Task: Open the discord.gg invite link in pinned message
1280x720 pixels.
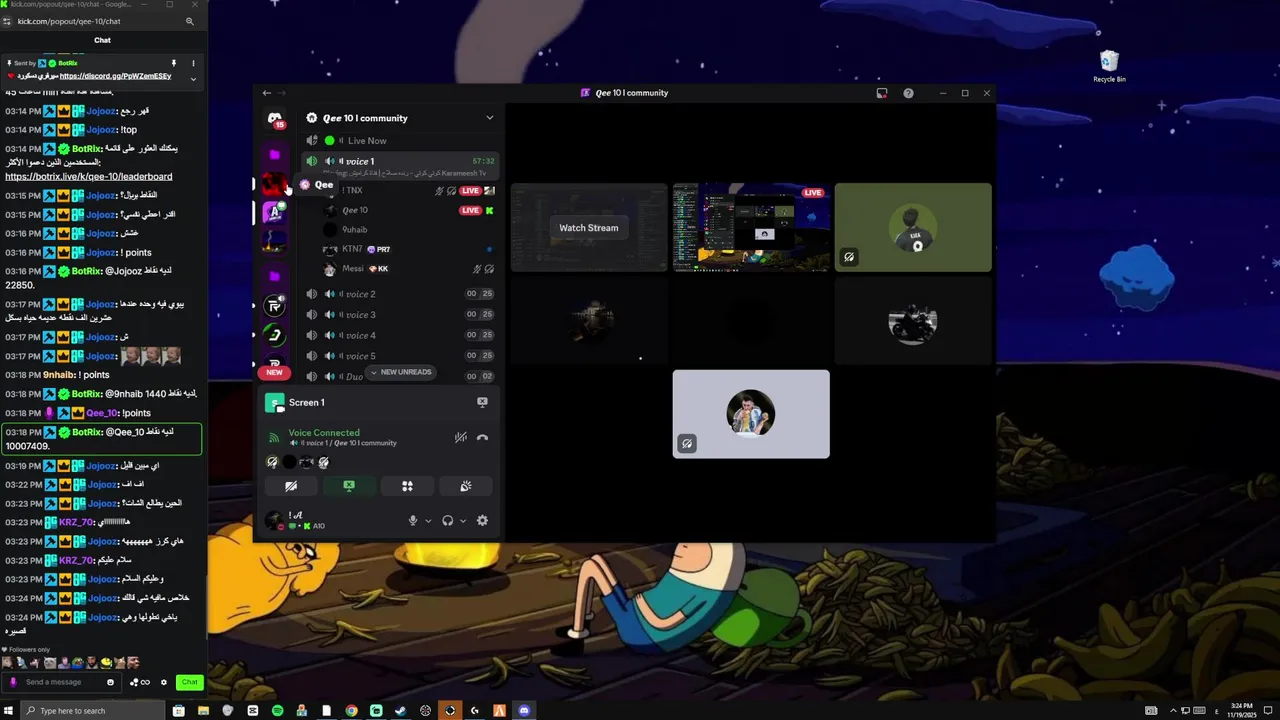Action: pyautogui.click(x=115, y=76)
